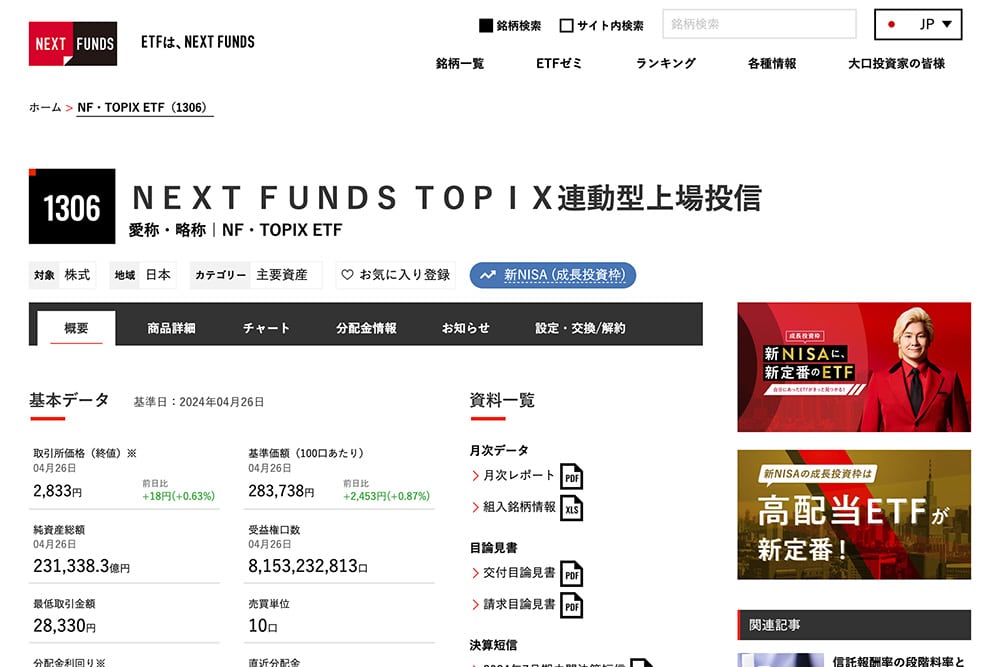The width and height of the screenshot is (1000, 667).
Task: Click the 8,153,232,813口 units value
Action: point(308,566)
